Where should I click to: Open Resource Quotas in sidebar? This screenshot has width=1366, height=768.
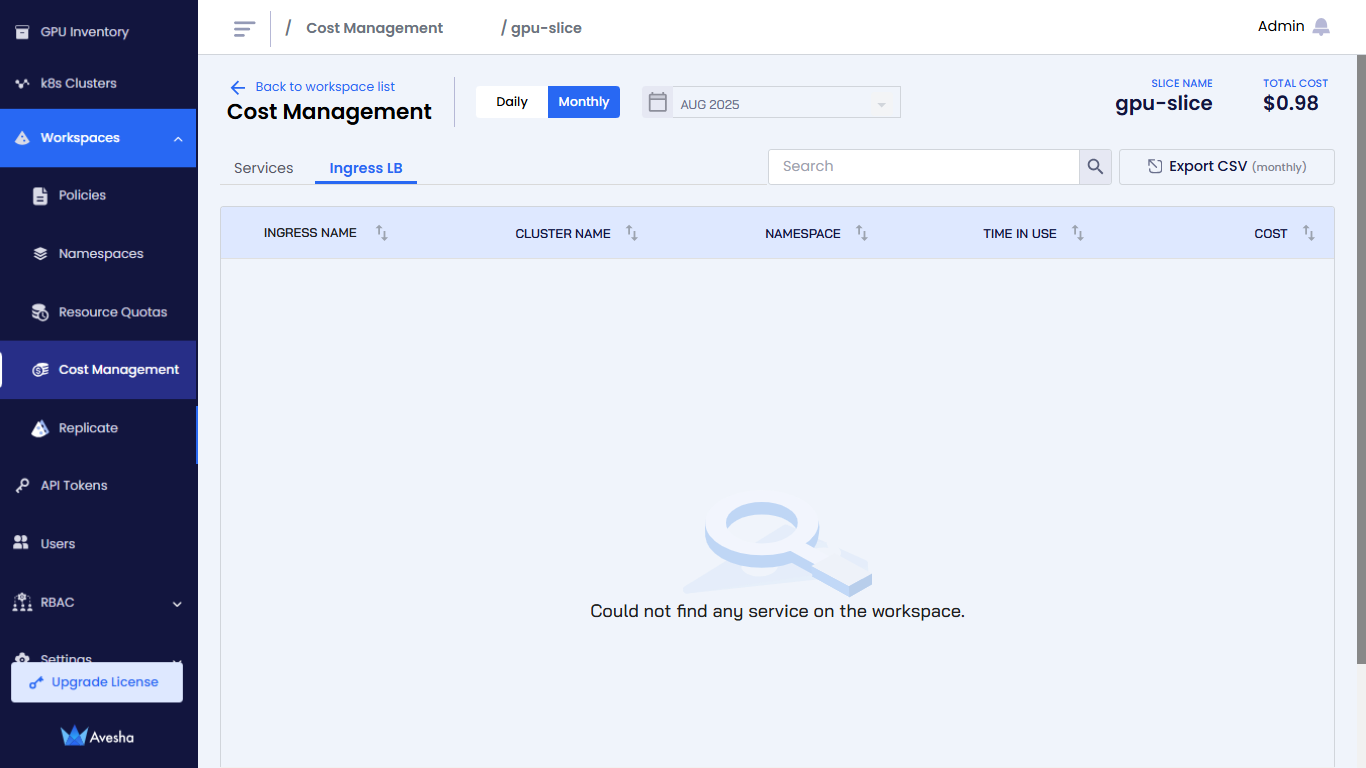[112, 312]
